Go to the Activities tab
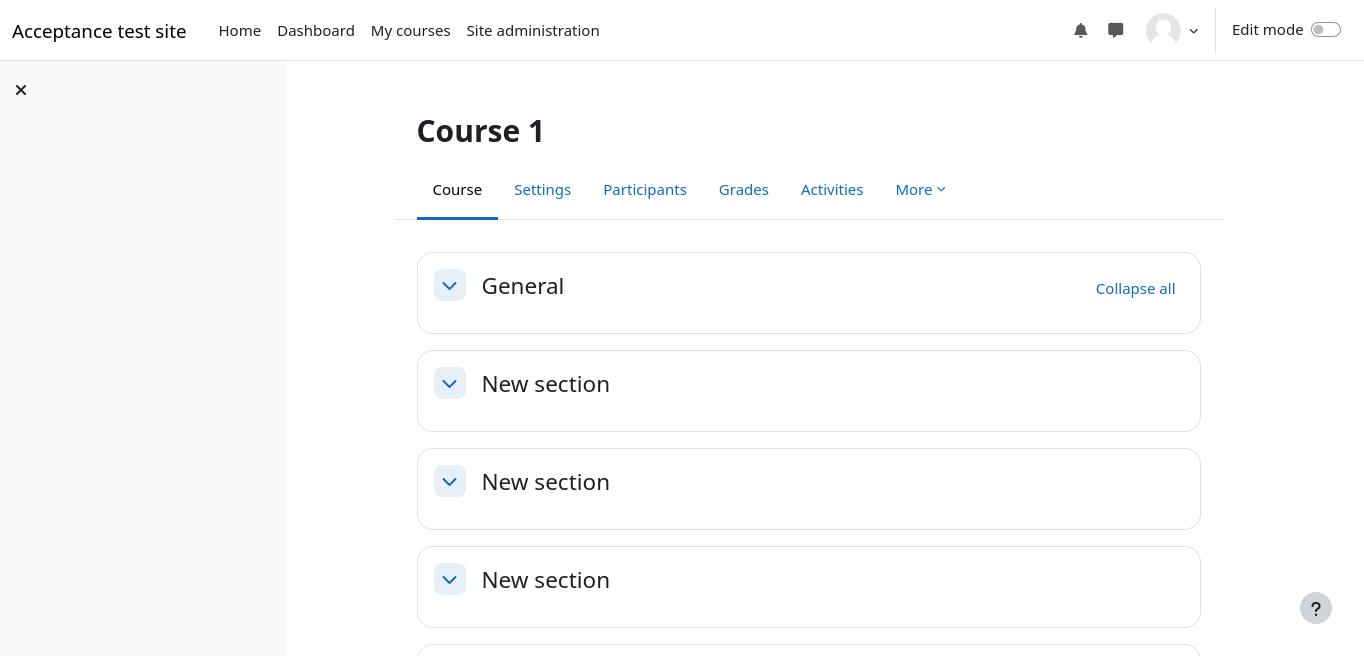Screen dimensions: 1364x656 point(831,190)
